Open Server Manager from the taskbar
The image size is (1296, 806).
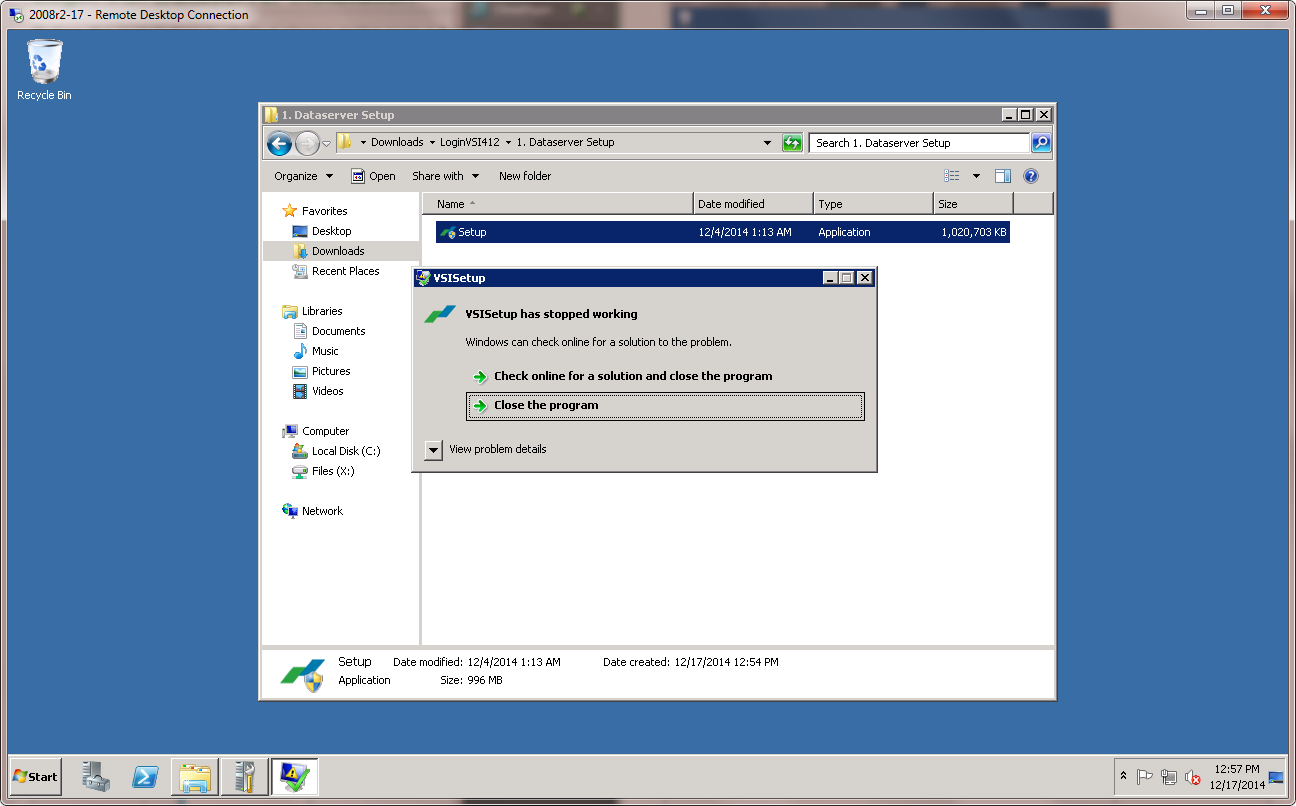pos(97,776)
